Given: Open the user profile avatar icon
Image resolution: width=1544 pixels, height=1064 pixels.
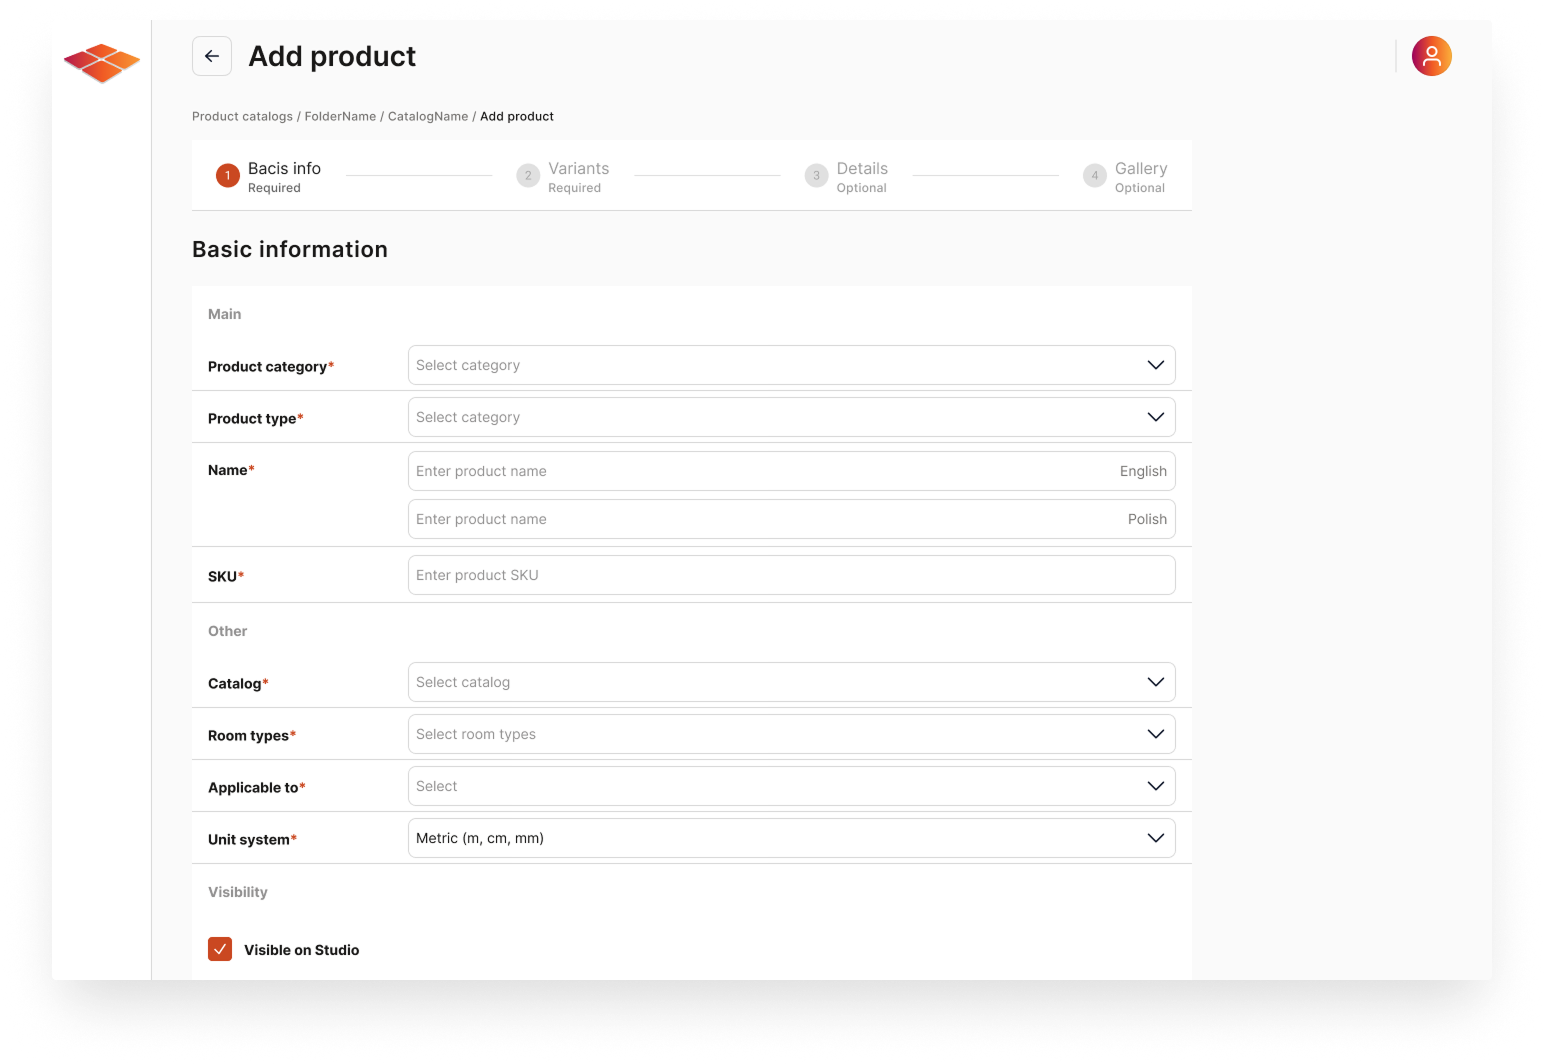Looking at the screenshot, I should [x=1431, y=56].
